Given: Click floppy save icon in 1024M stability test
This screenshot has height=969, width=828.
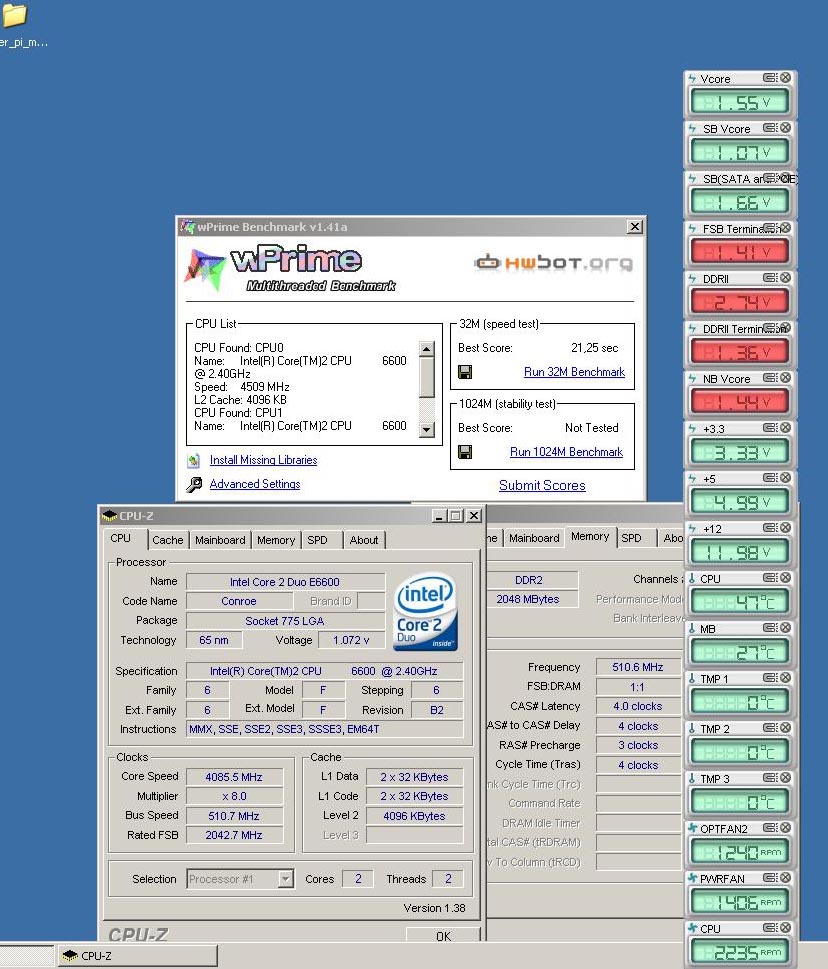Looking at the screenshot, I should click(465, 452).
